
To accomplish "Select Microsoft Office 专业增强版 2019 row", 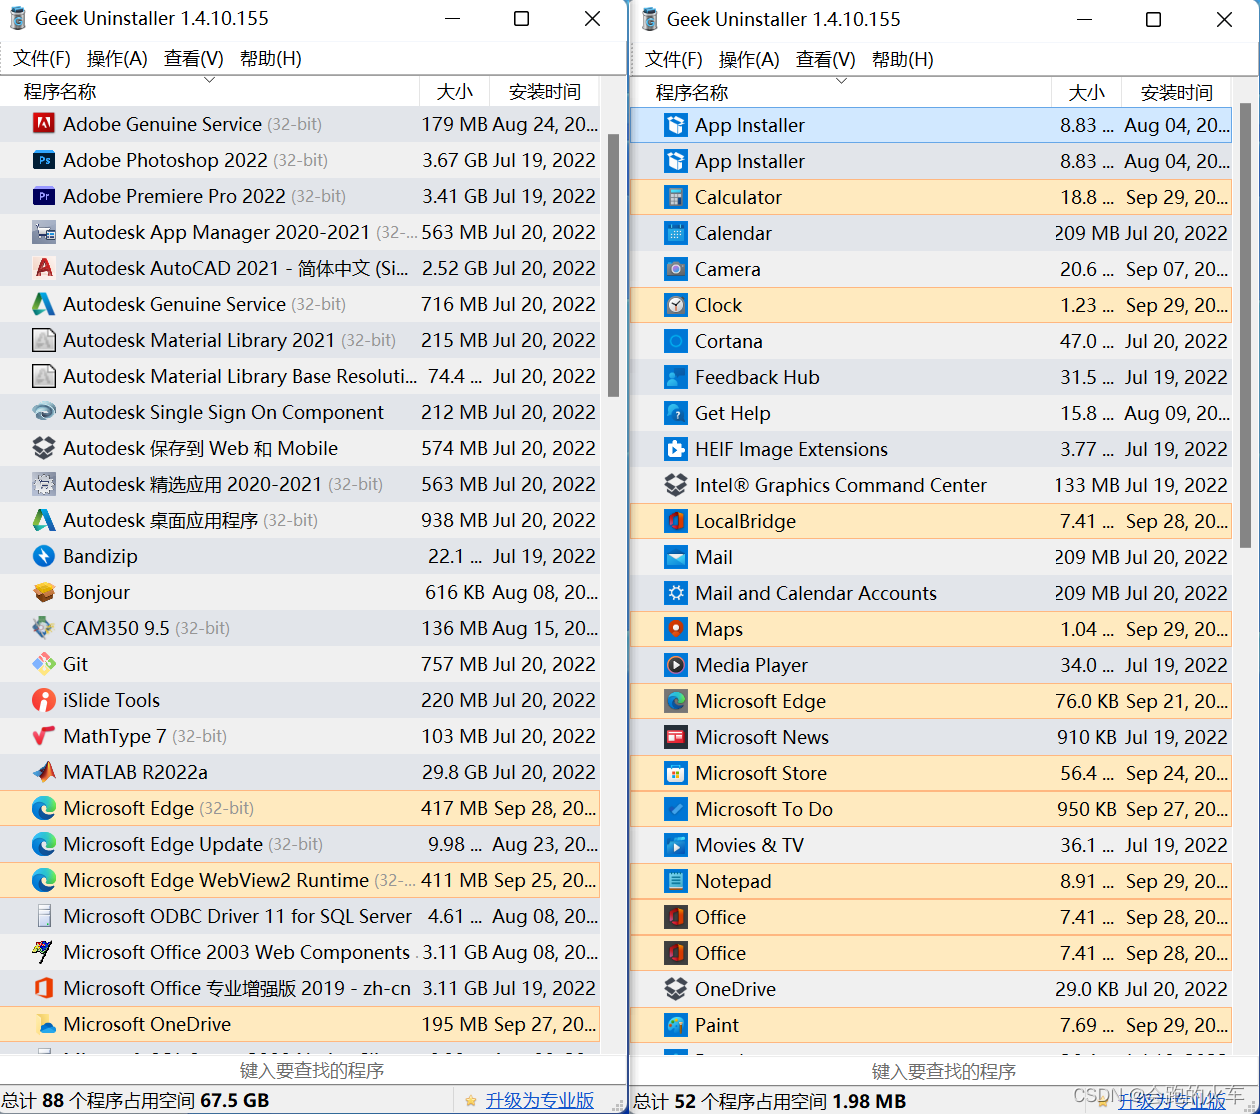I will (x=300, y=988).
